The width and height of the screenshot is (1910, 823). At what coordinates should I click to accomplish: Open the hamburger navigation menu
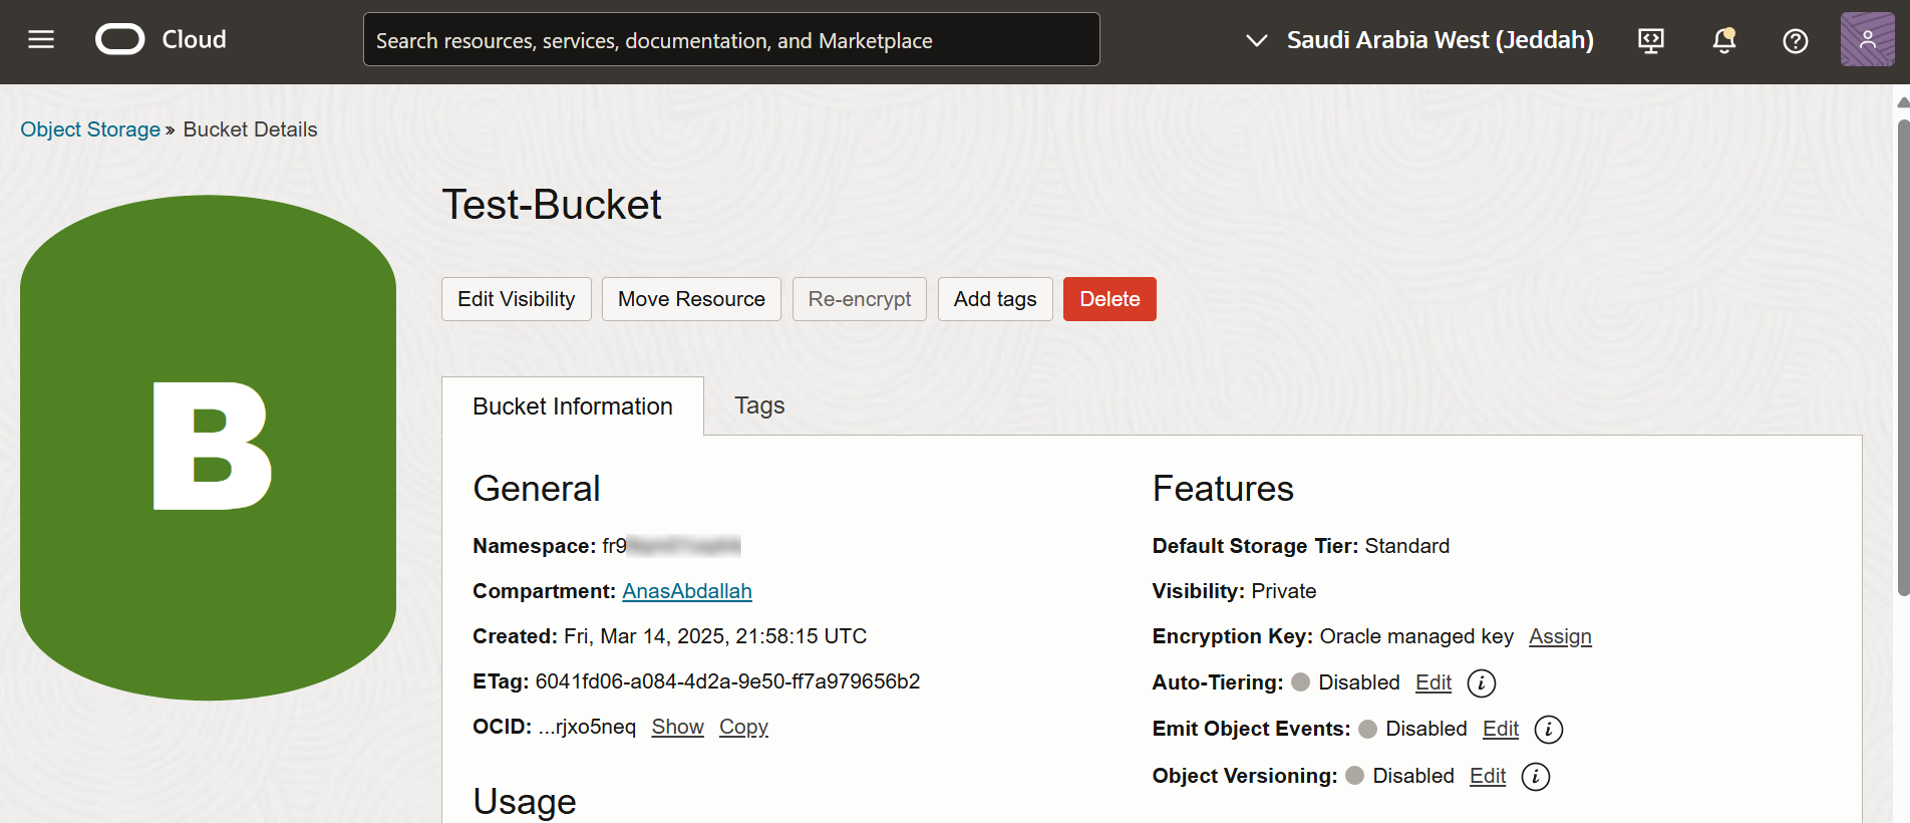[x=41, y=40]
